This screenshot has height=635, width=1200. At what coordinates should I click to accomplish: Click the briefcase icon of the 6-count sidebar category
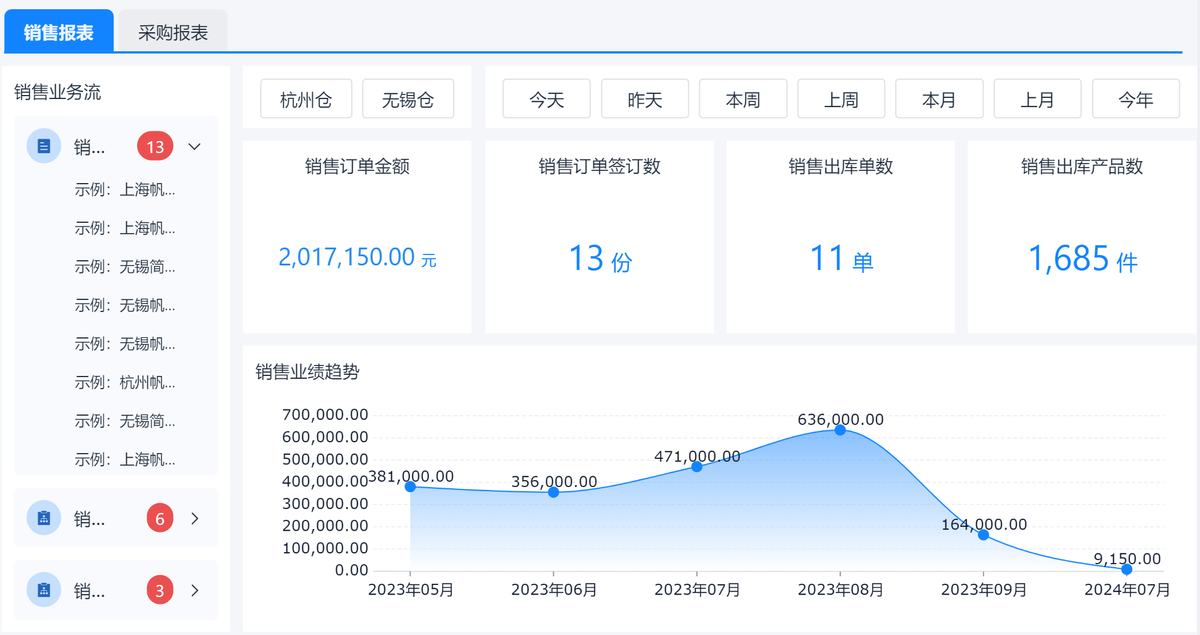coord(42,518)
